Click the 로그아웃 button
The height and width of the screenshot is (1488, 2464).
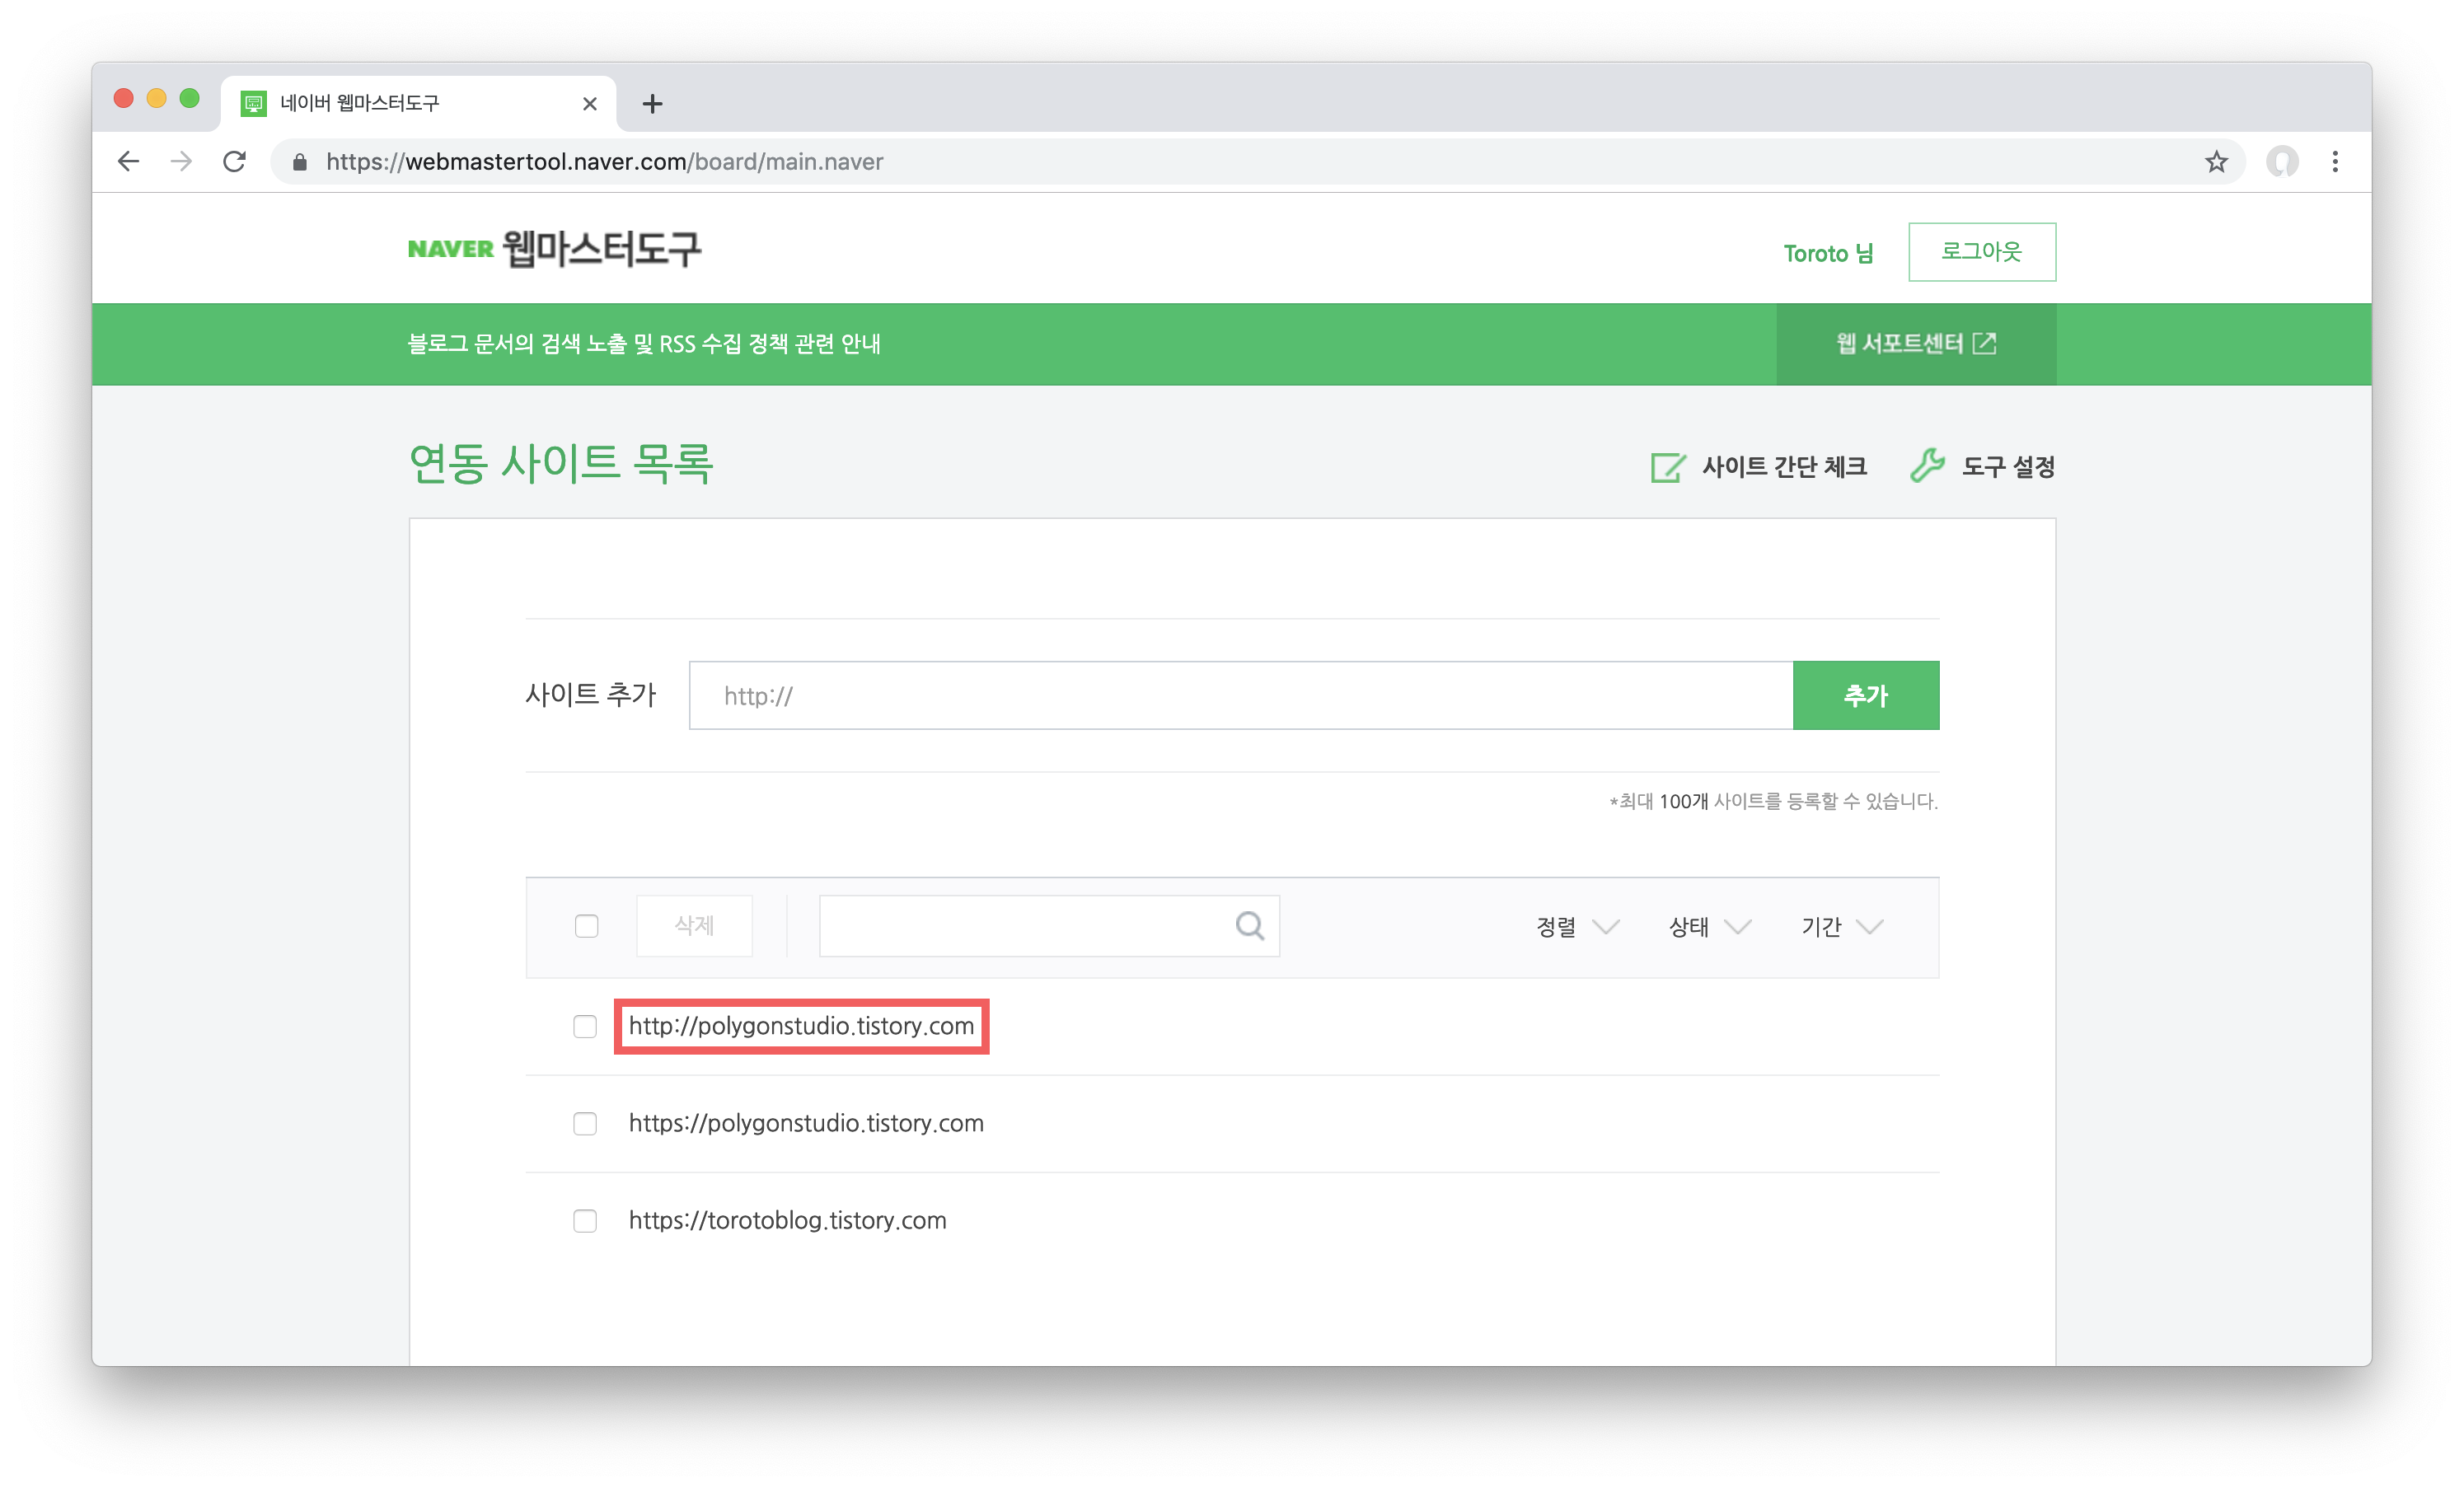pos(1981,252)
